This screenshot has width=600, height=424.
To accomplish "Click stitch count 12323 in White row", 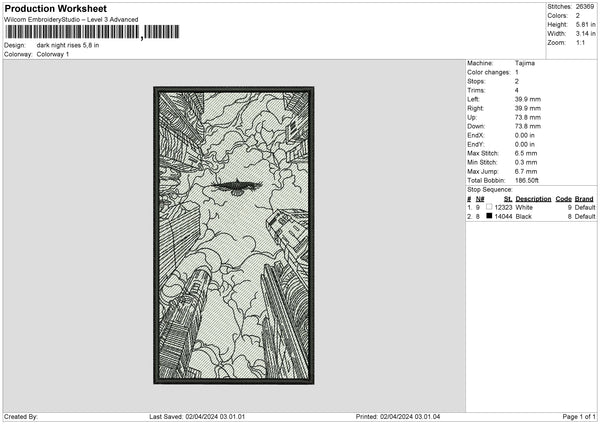I will point(503,207).
